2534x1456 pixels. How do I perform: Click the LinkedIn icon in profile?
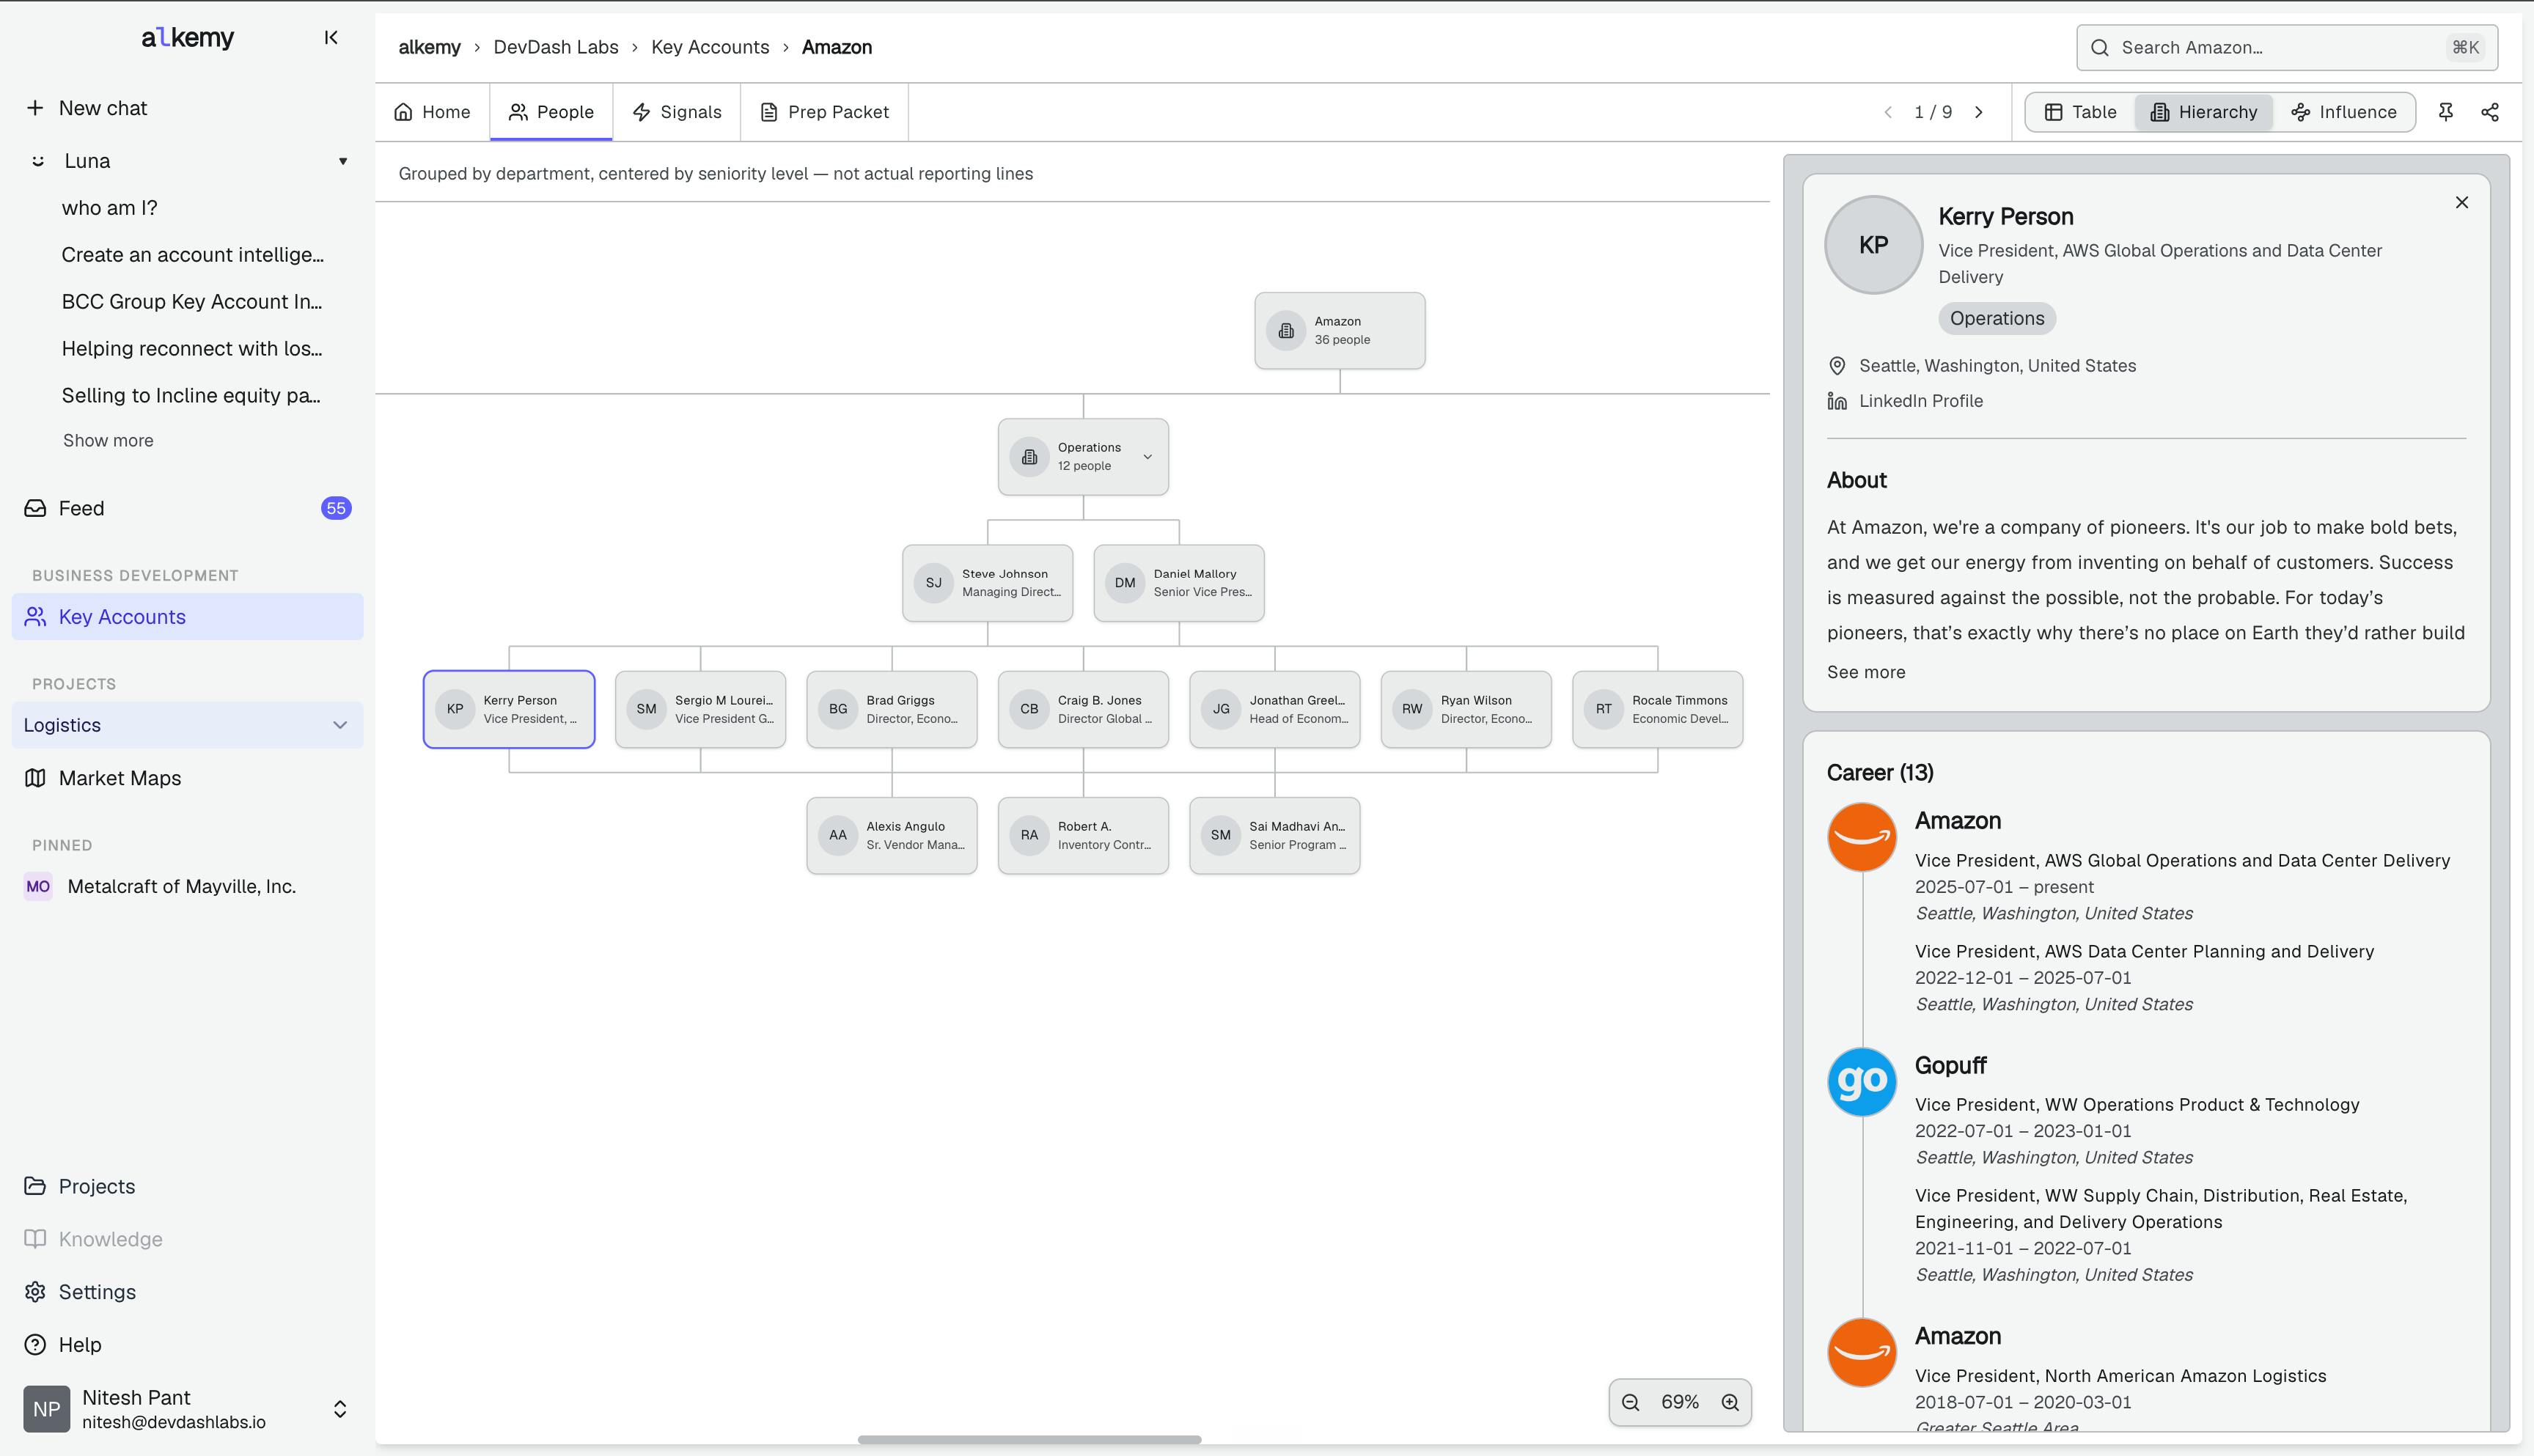(1837, 401)
